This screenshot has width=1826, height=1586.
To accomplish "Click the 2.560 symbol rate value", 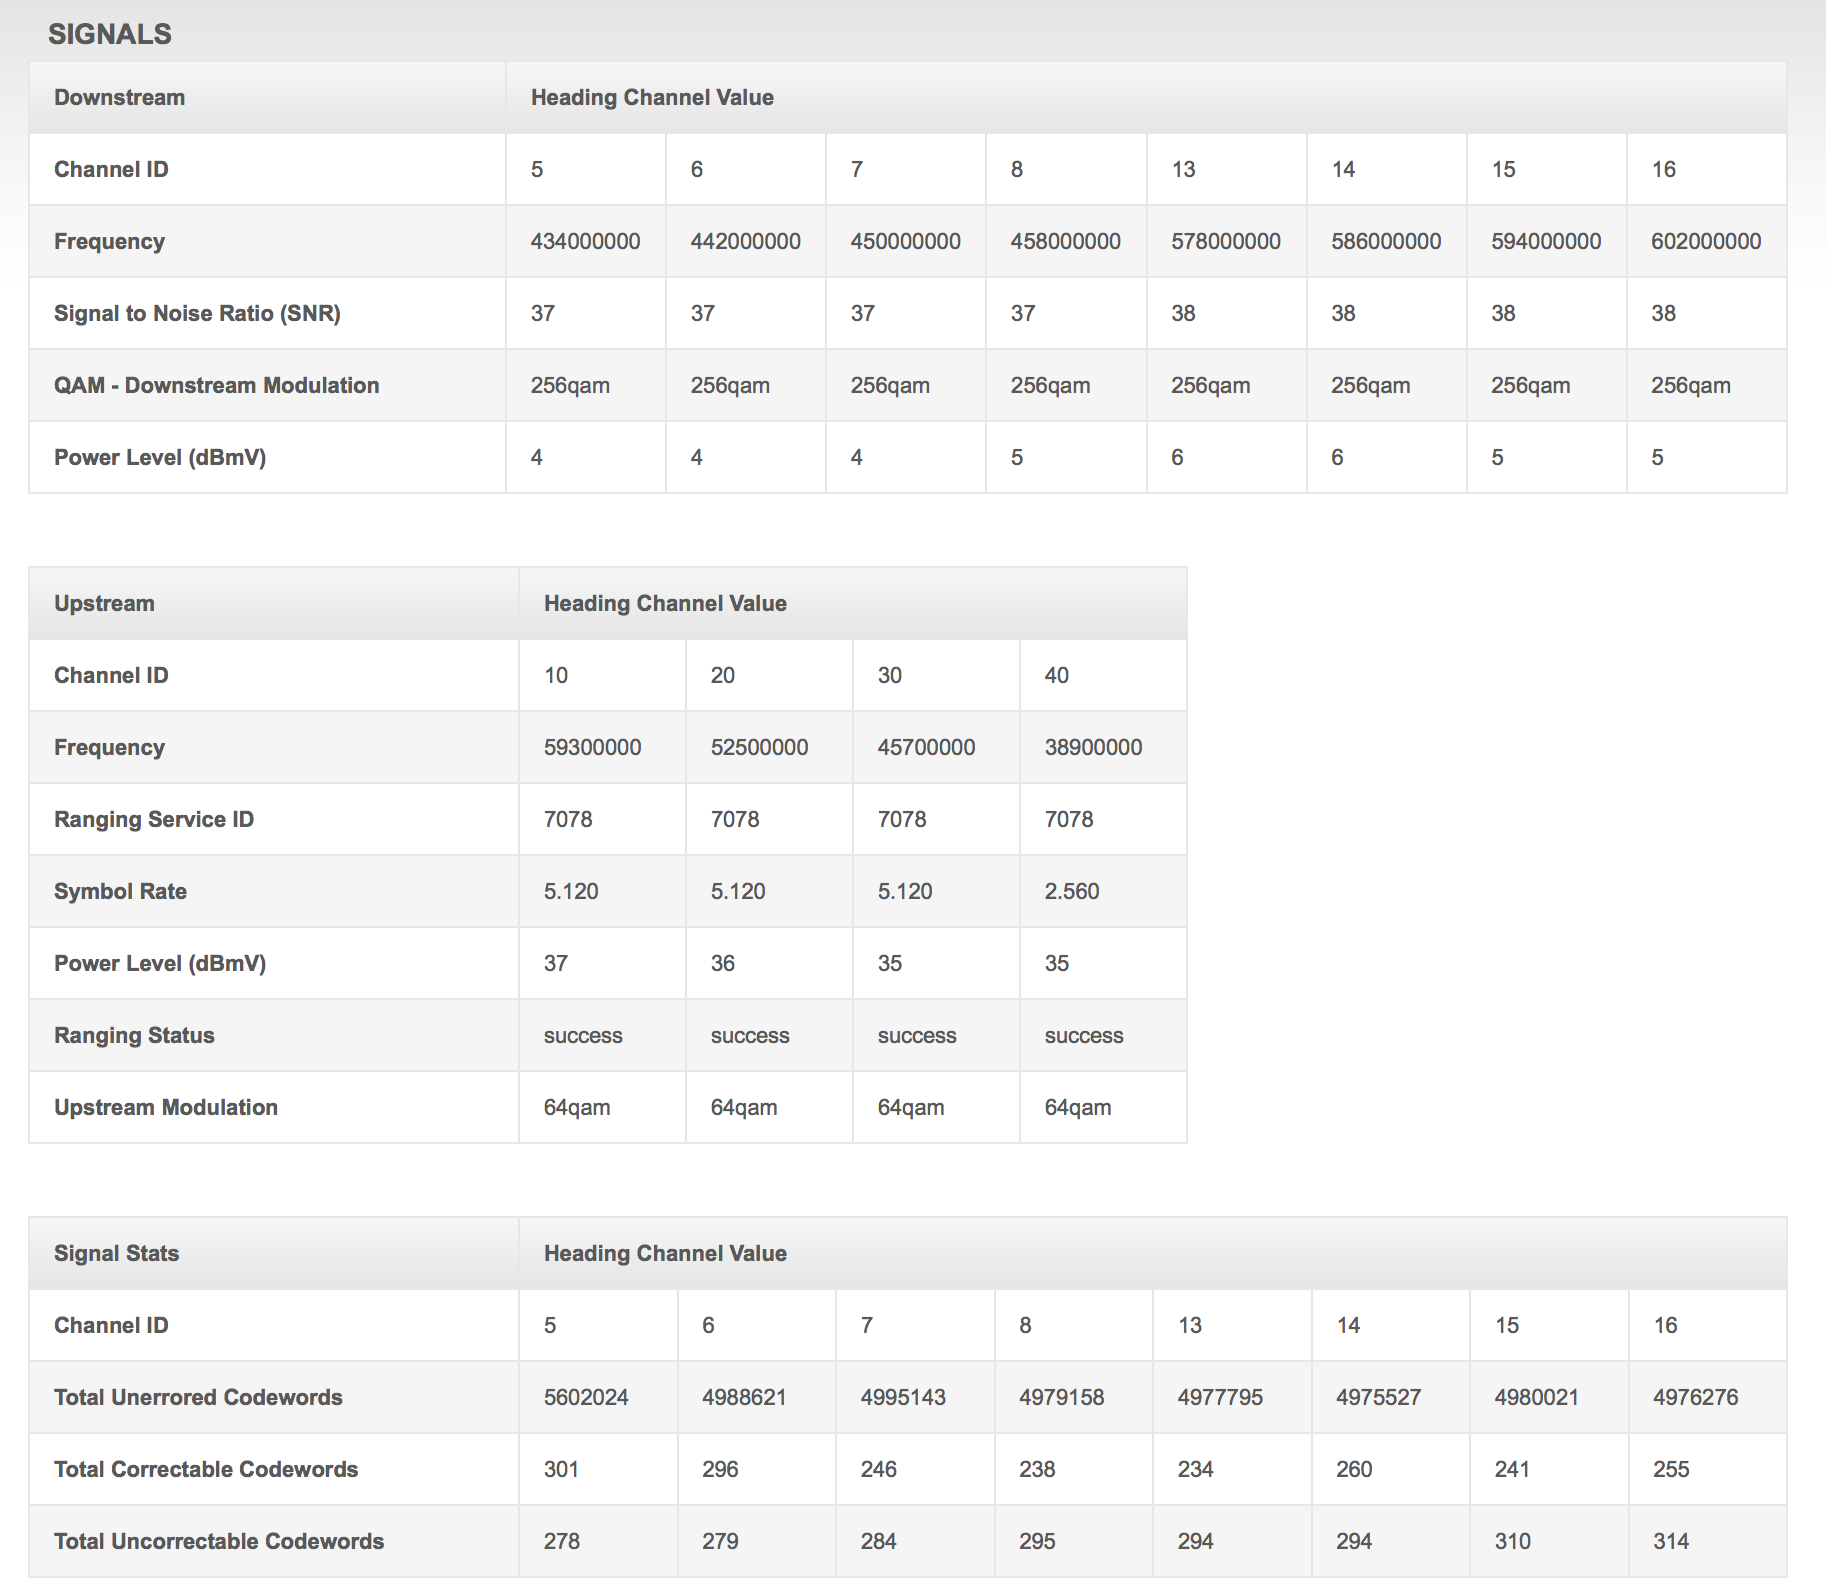I will (1071, 892).
